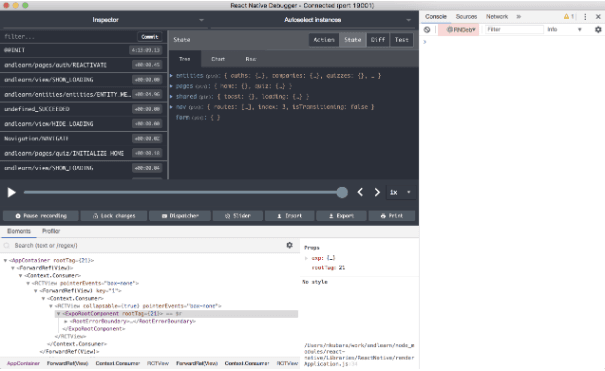Select the first Context.Consumer tree node
605x371 pixels.
click(52, 275)
